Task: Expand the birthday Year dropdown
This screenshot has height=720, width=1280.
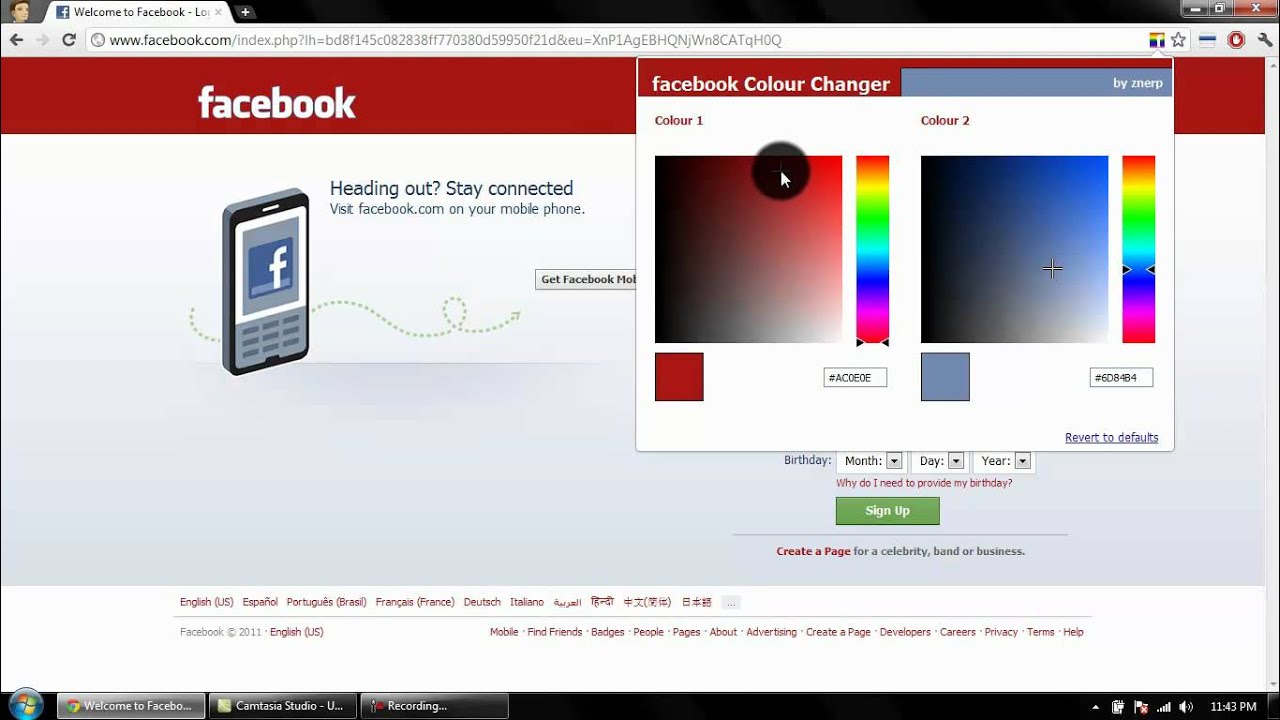Action: coord(1022,461)
